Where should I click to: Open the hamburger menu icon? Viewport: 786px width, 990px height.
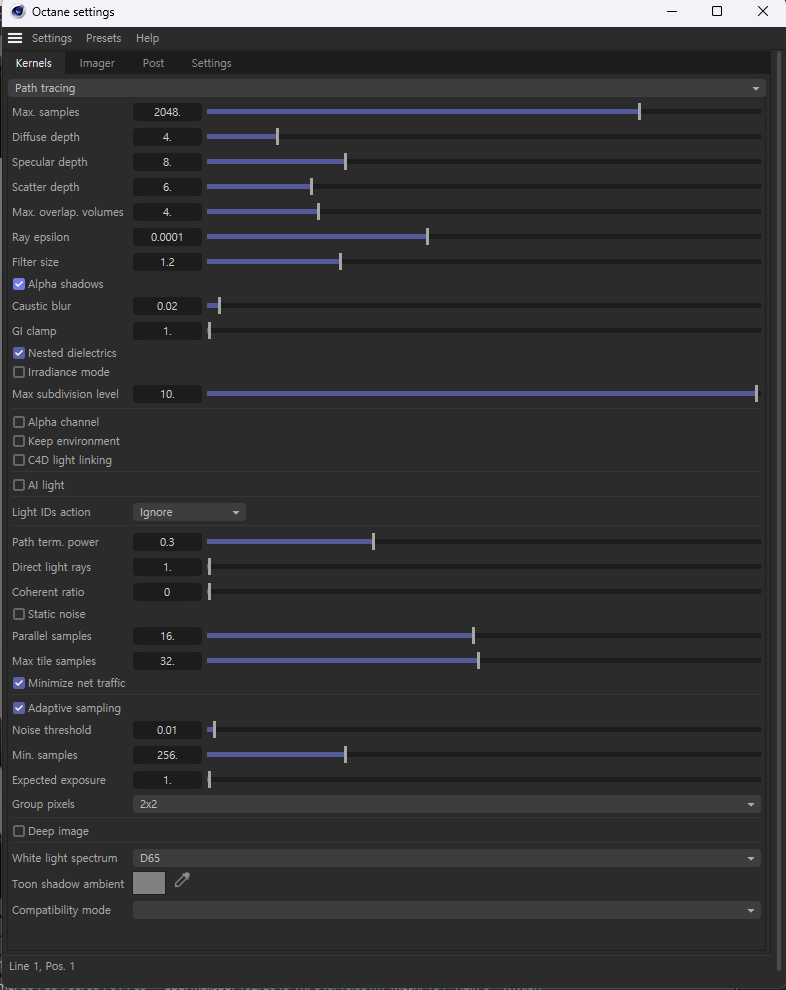(15, 39)
